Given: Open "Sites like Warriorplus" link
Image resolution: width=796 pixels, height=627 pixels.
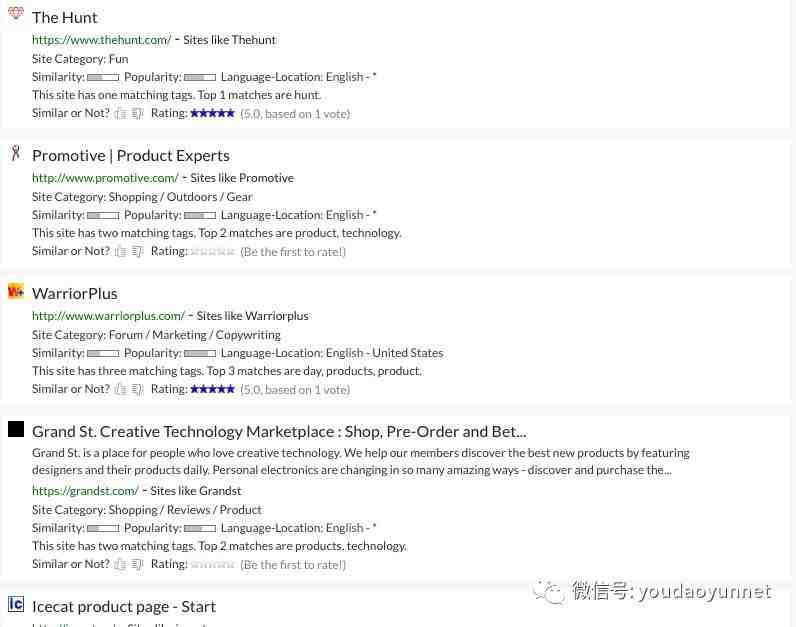Looking at the screenshot, I should coord(252,316).
